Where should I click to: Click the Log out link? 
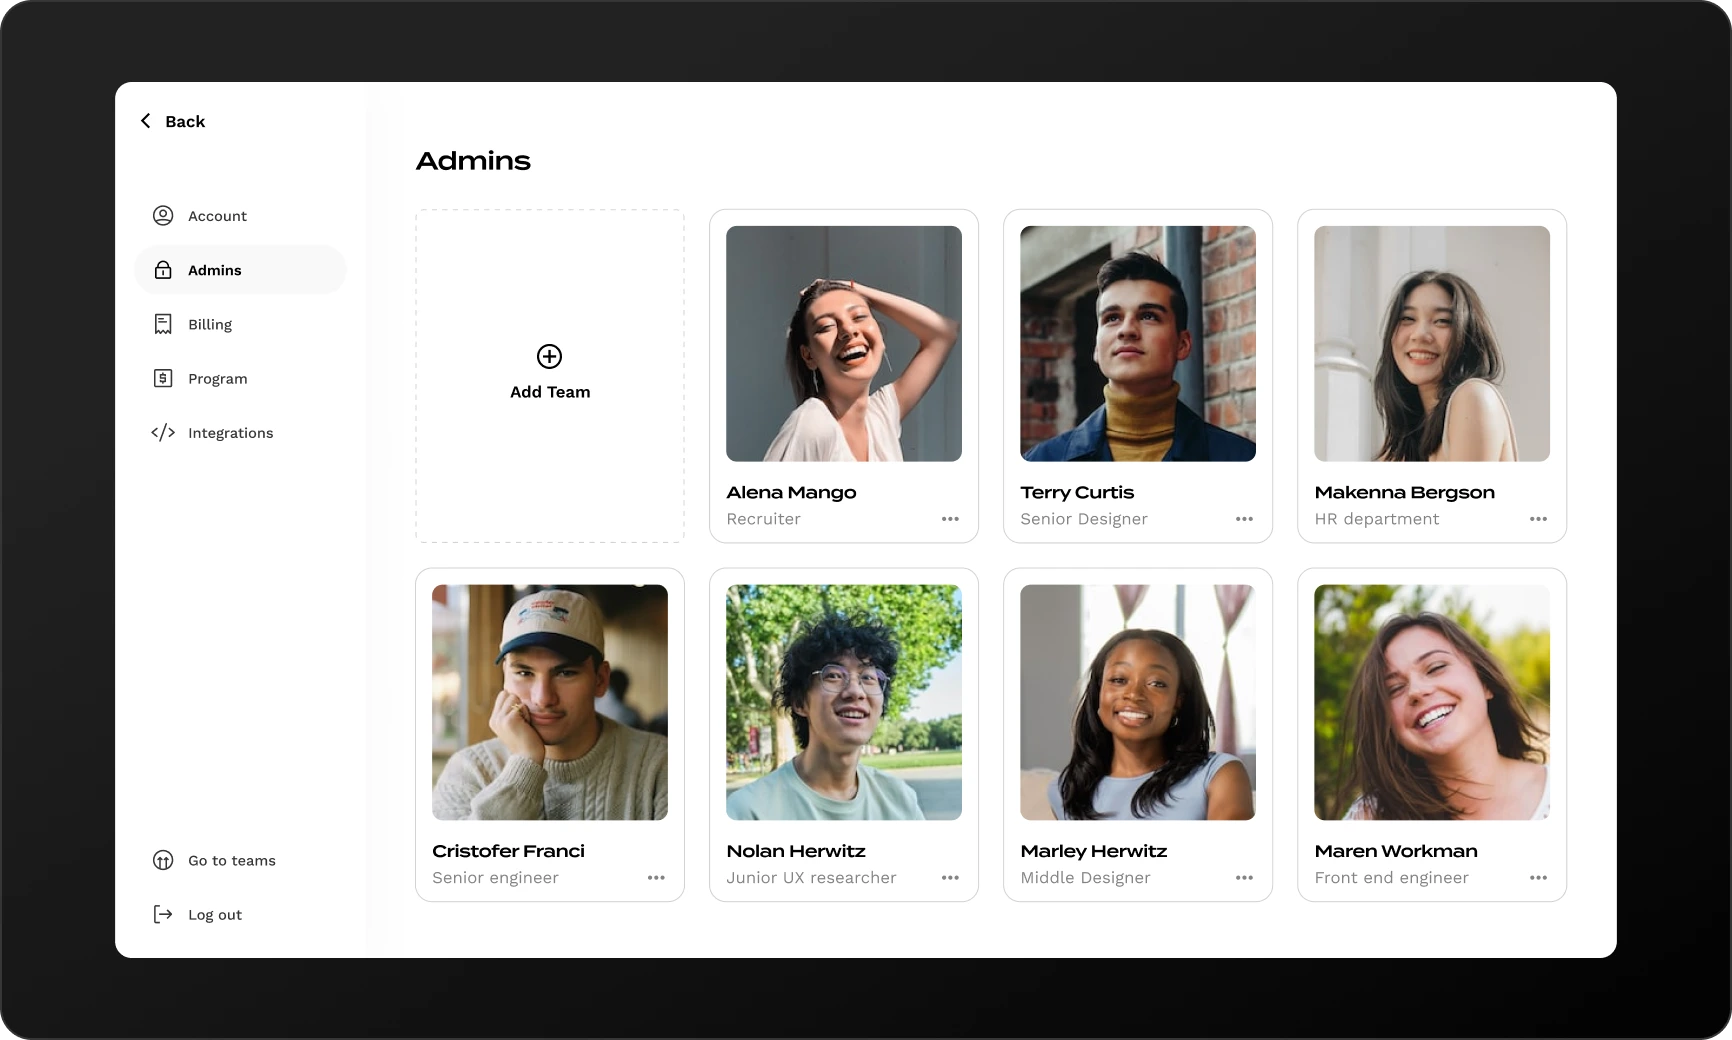pyautogui.click(x=215, y=914)
